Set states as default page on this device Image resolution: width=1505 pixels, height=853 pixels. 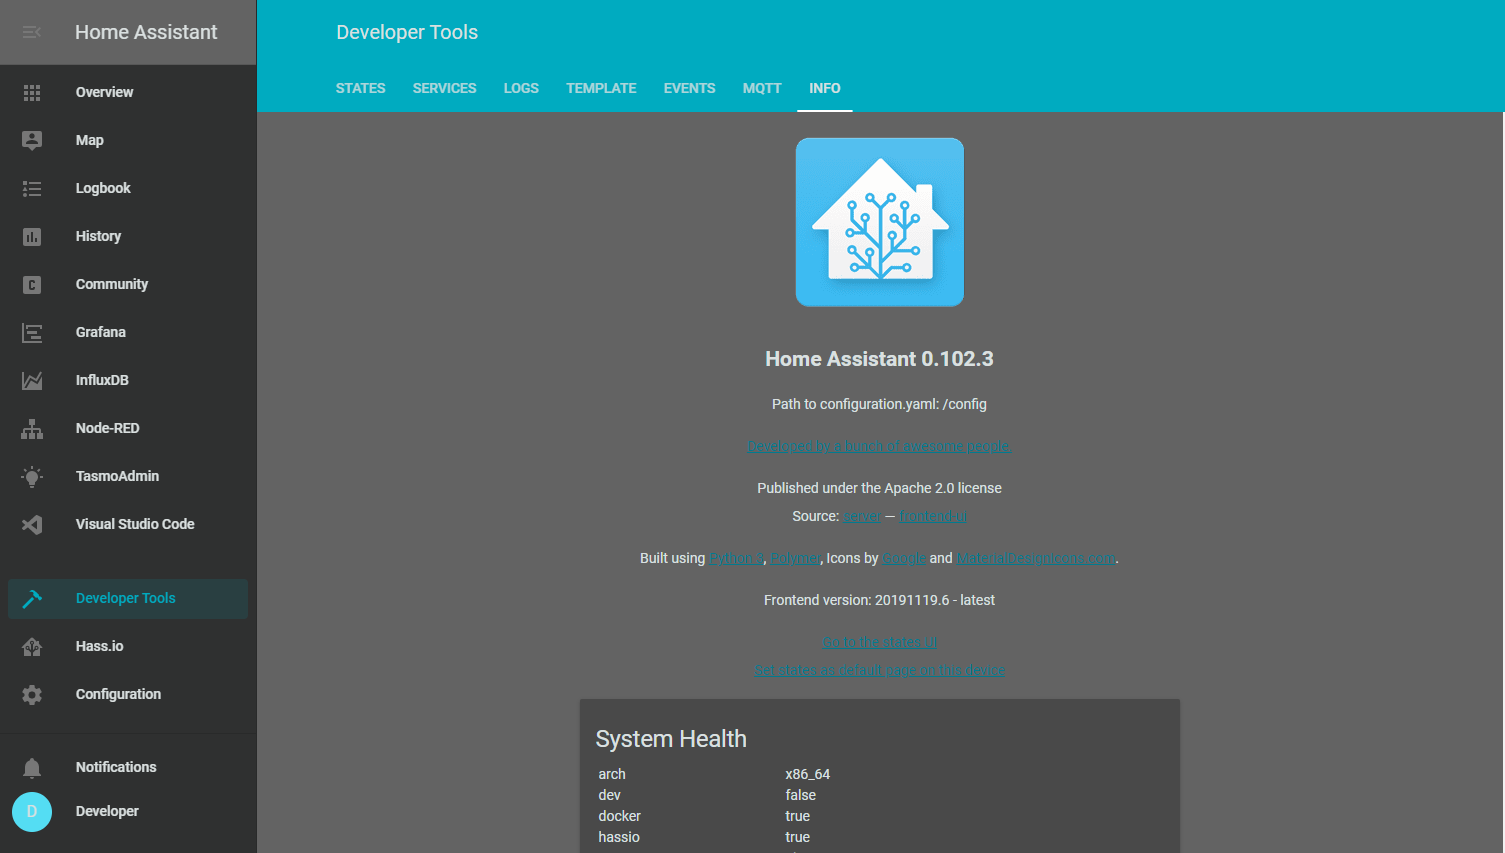879,670
